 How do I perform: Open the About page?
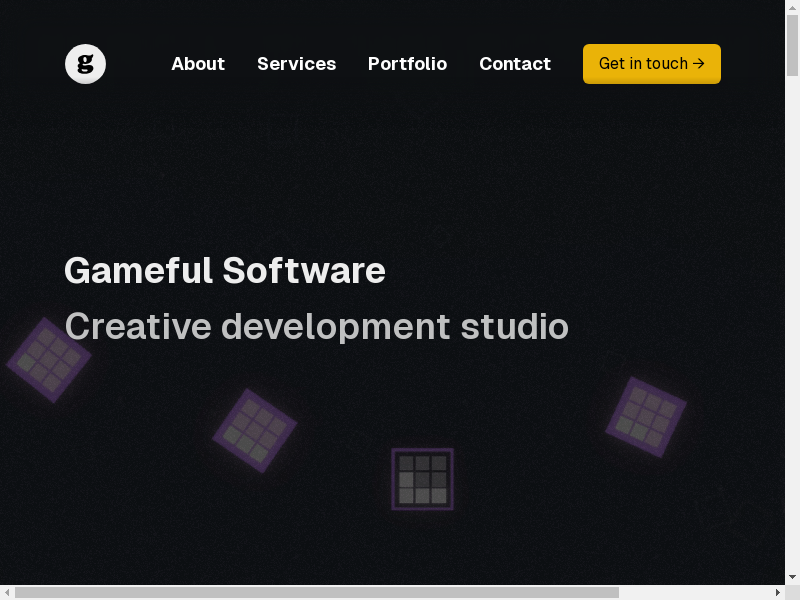coord(198,64)
